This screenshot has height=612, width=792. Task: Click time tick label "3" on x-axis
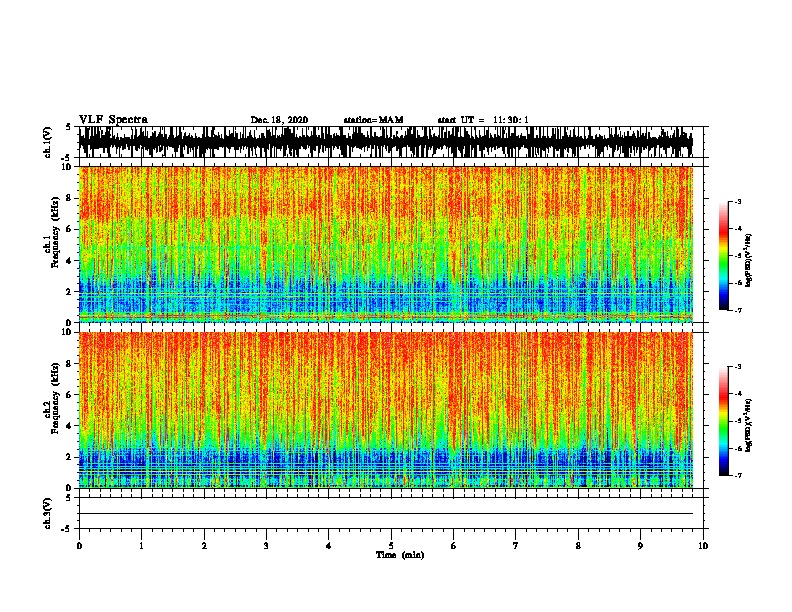(266, 546)
